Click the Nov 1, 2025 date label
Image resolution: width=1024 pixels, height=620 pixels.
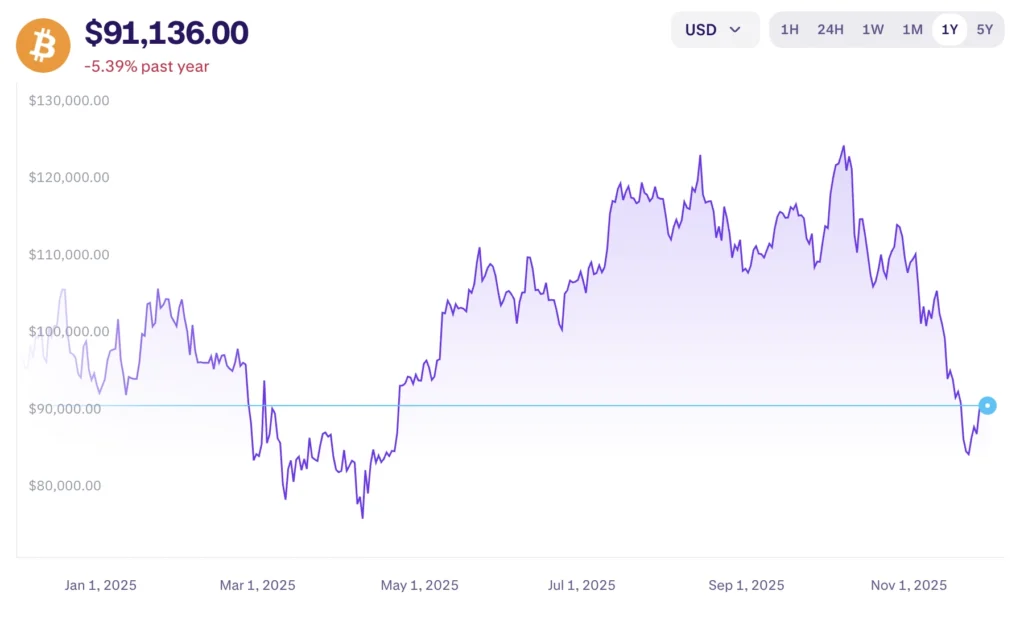907,585
